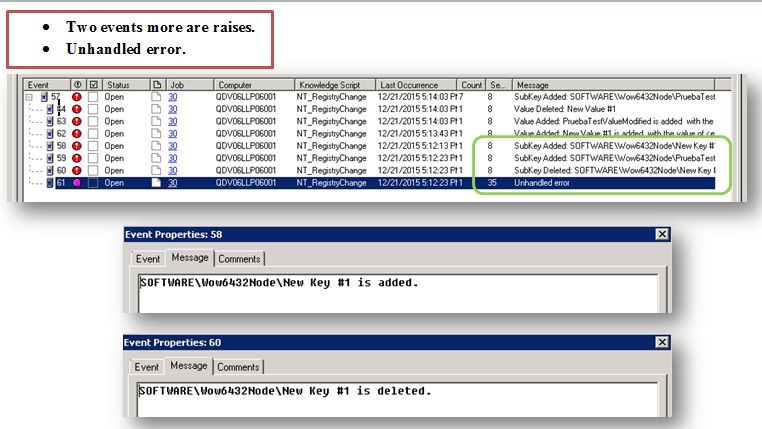Click message field 'New Key #1 is added.'
This screenshot has width=762, height=429.
pos(398,293)
